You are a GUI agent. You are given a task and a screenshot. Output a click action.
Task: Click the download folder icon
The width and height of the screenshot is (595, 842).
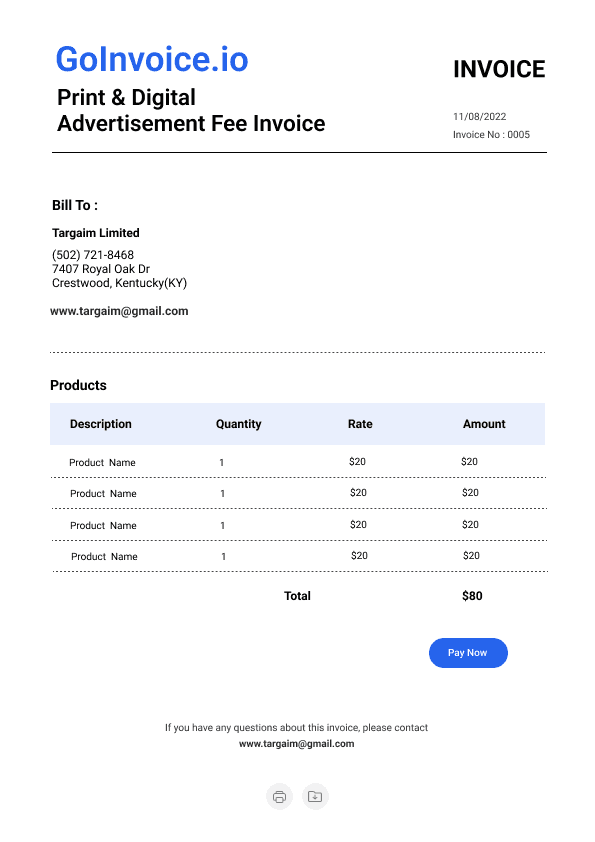coord(315,796)
